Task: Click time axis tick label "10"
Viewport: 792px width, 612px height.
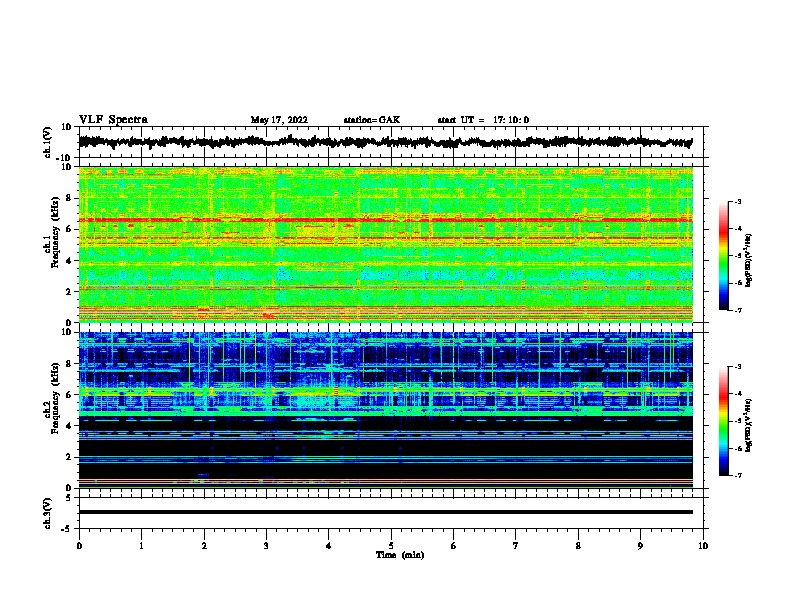Action: point(703,545)
